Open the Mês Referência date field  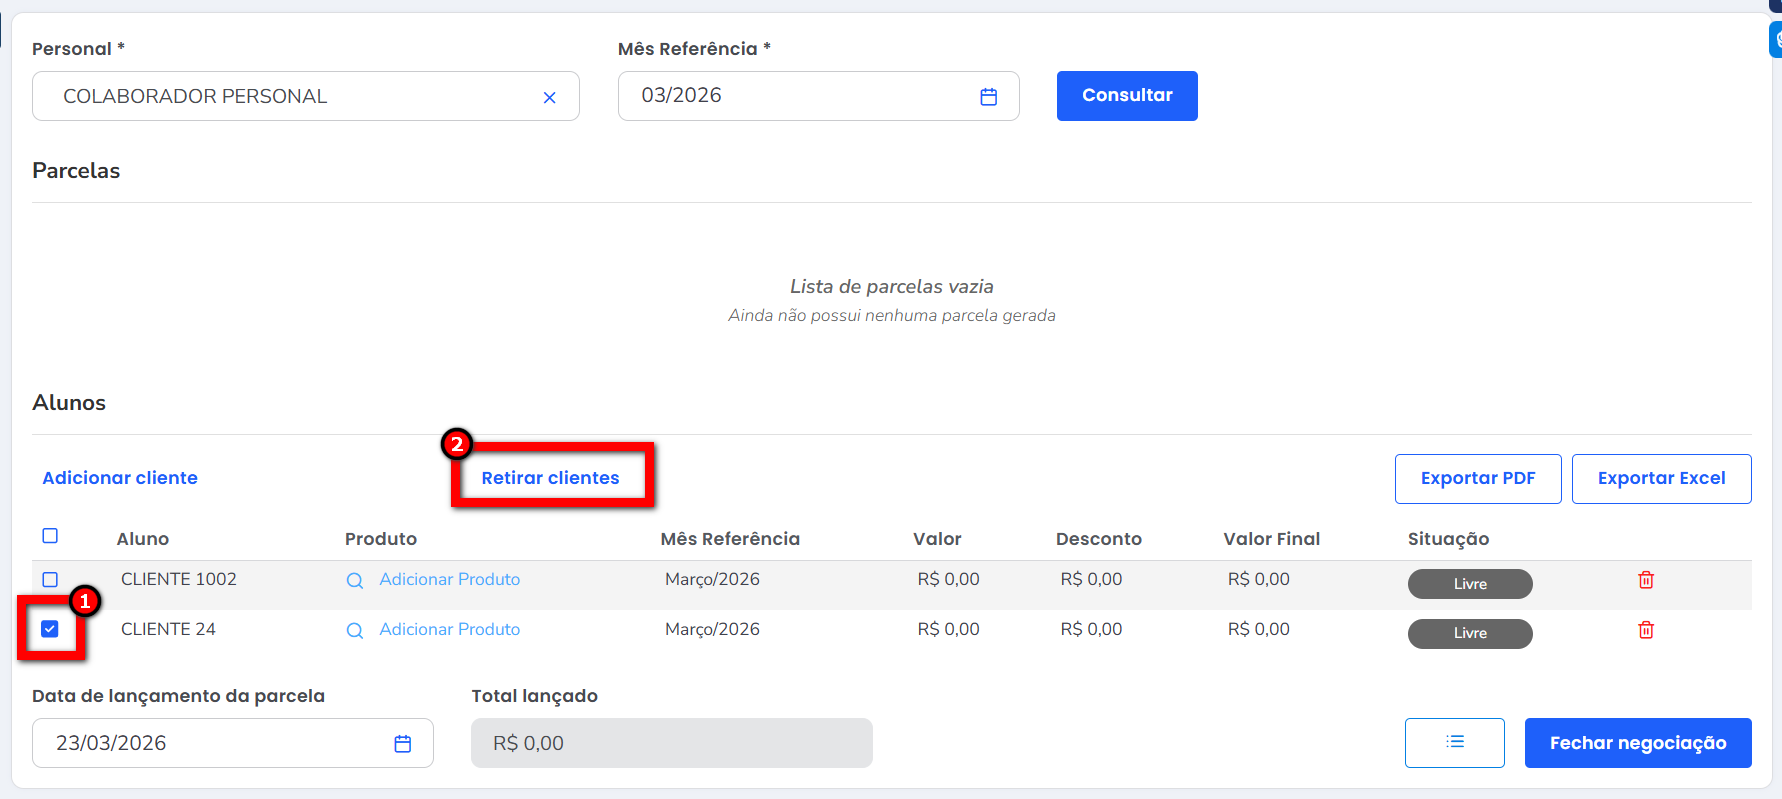tap(800, 96)
